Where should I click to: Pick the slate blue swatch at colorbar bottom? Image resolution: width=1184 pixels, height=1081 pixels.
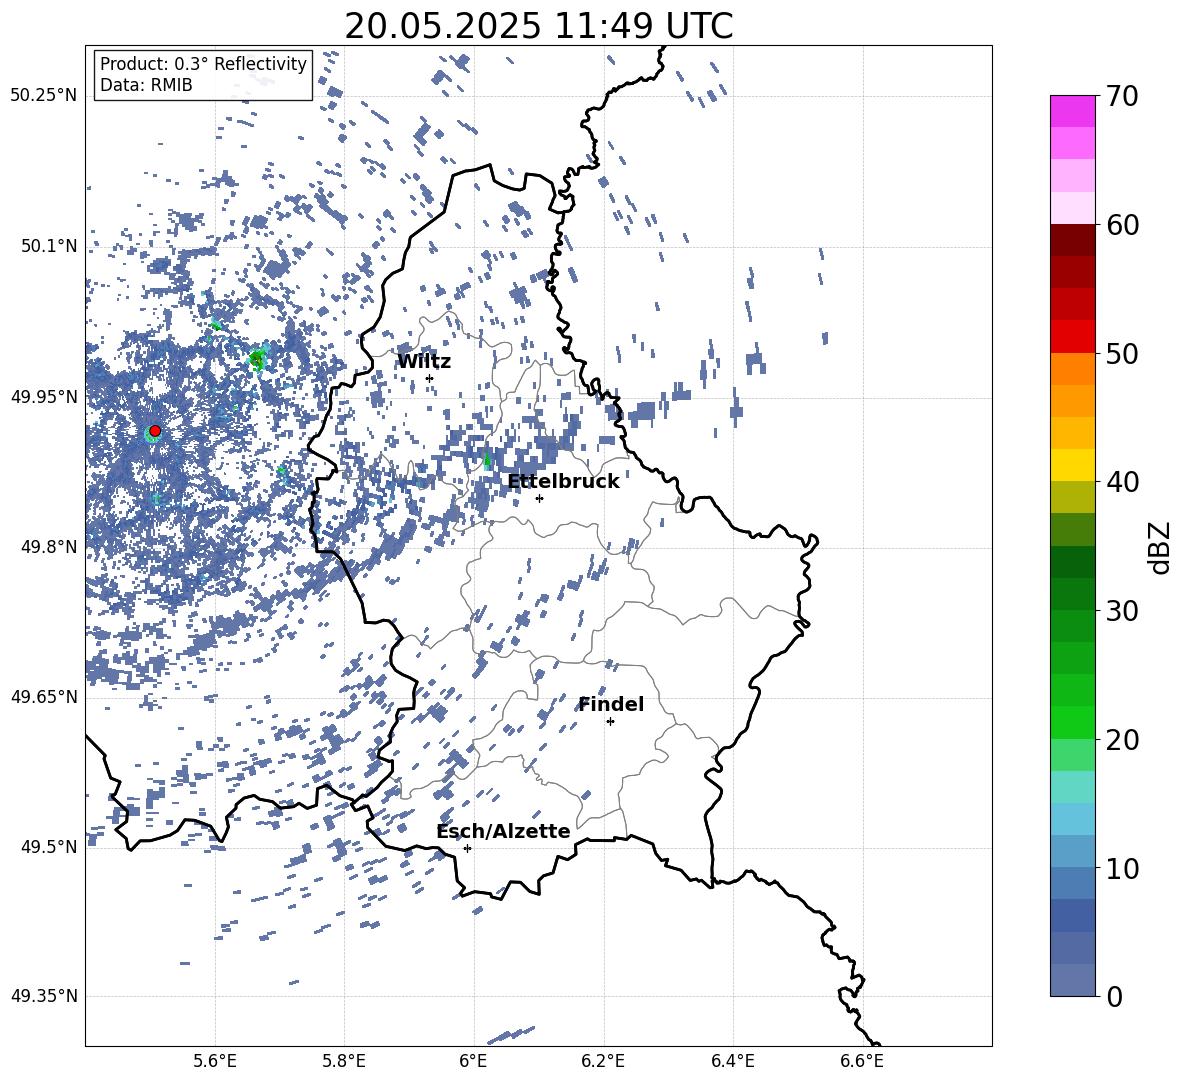pos(1072,980)
